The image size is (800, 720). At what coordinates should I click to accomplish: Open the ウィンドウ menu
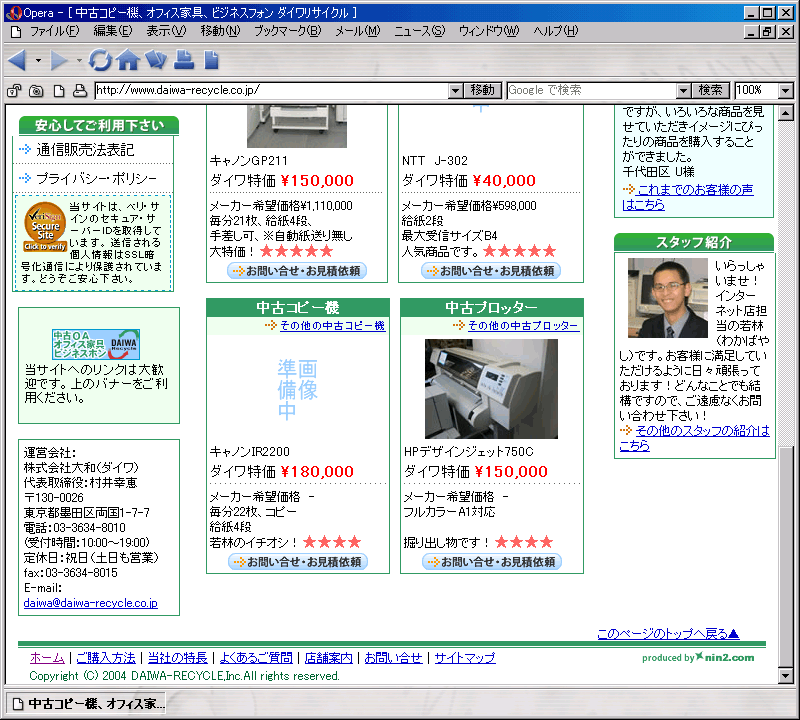coord(489,32)
